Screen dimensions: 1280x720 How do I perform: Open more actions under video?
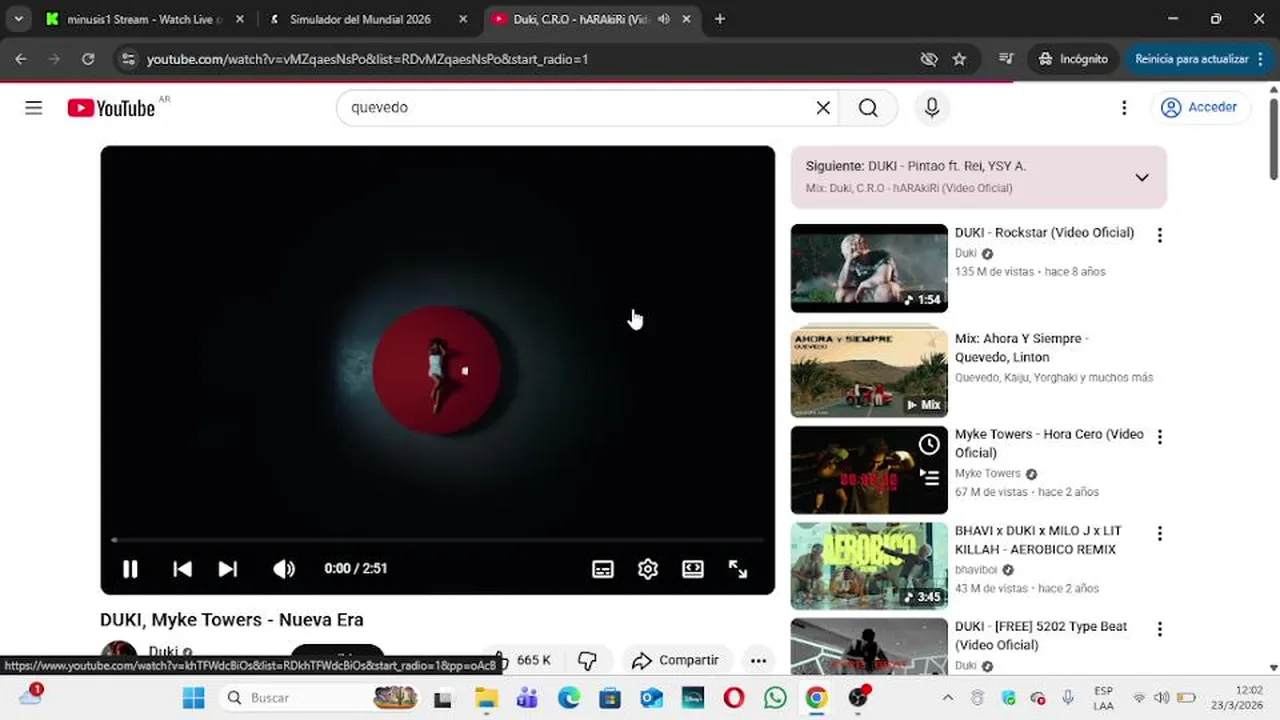point(758,660)
